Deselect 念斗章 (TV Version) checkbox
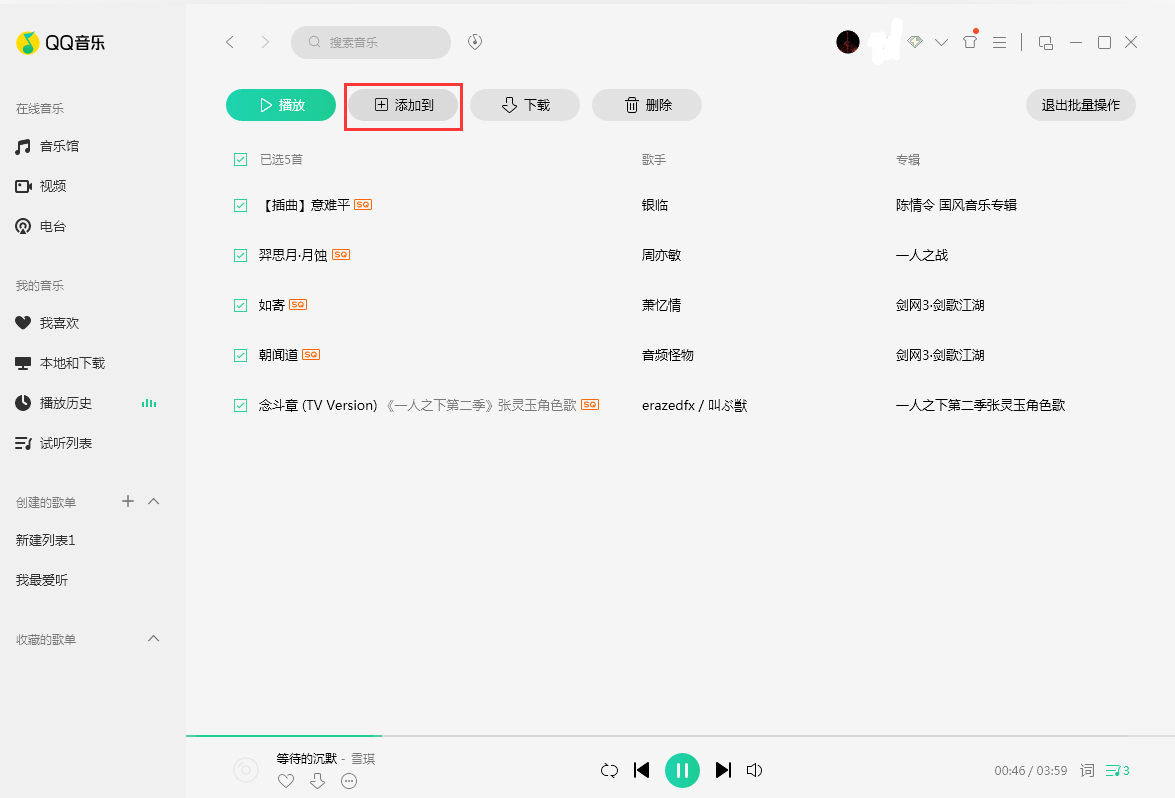This screenshot has height=798, width=1175. 240,404
